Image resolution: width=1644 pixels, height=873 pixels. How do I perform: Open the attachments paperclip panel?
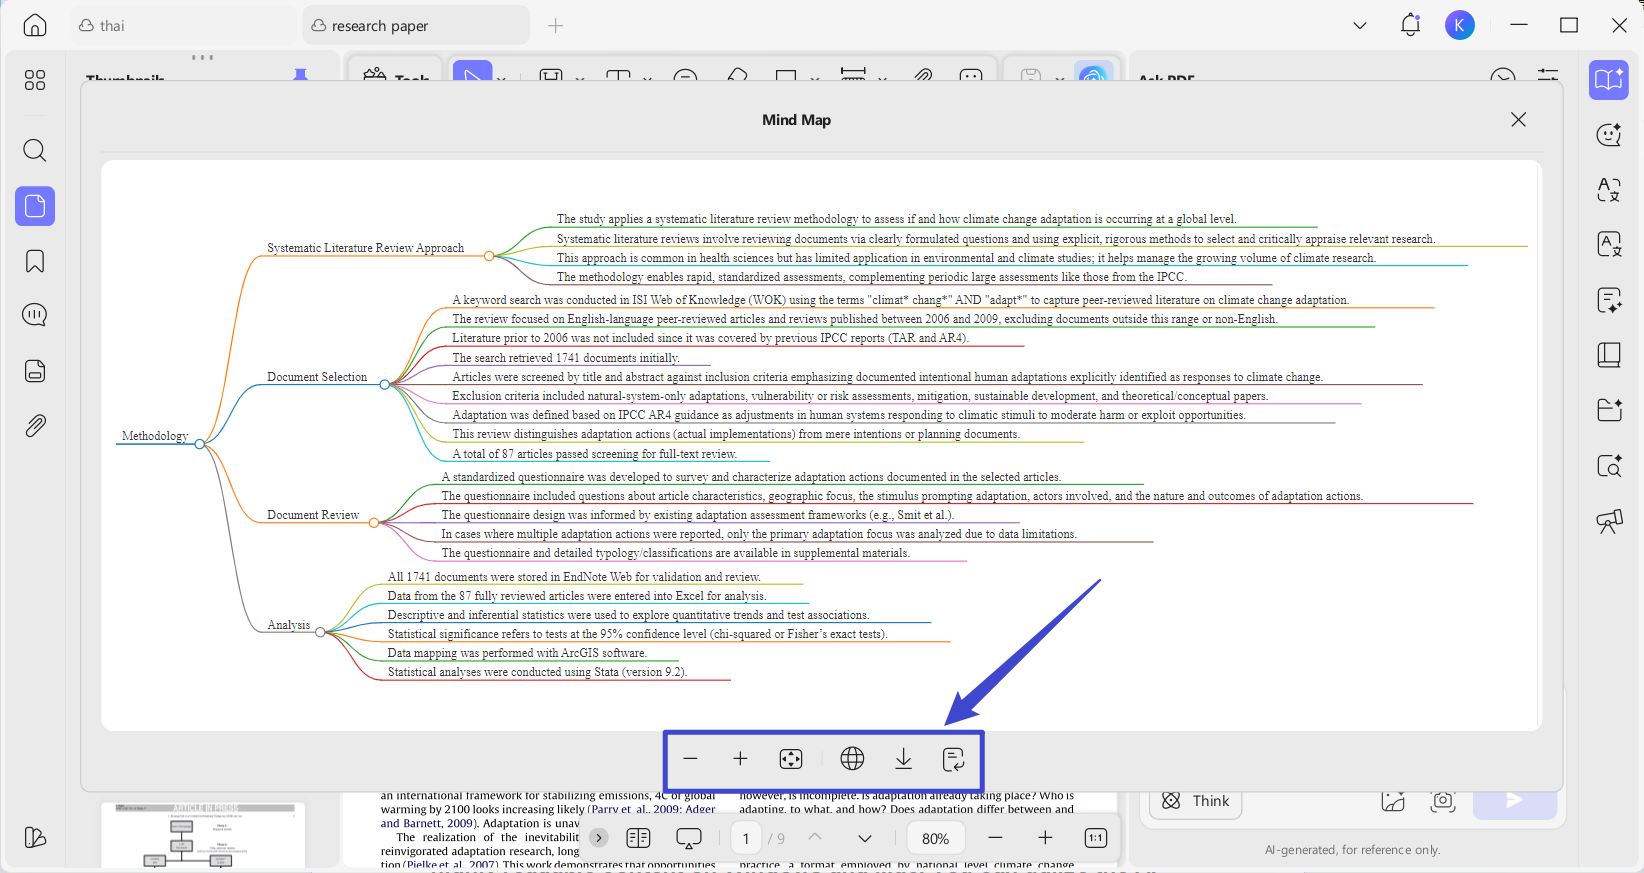pos(35,426)
